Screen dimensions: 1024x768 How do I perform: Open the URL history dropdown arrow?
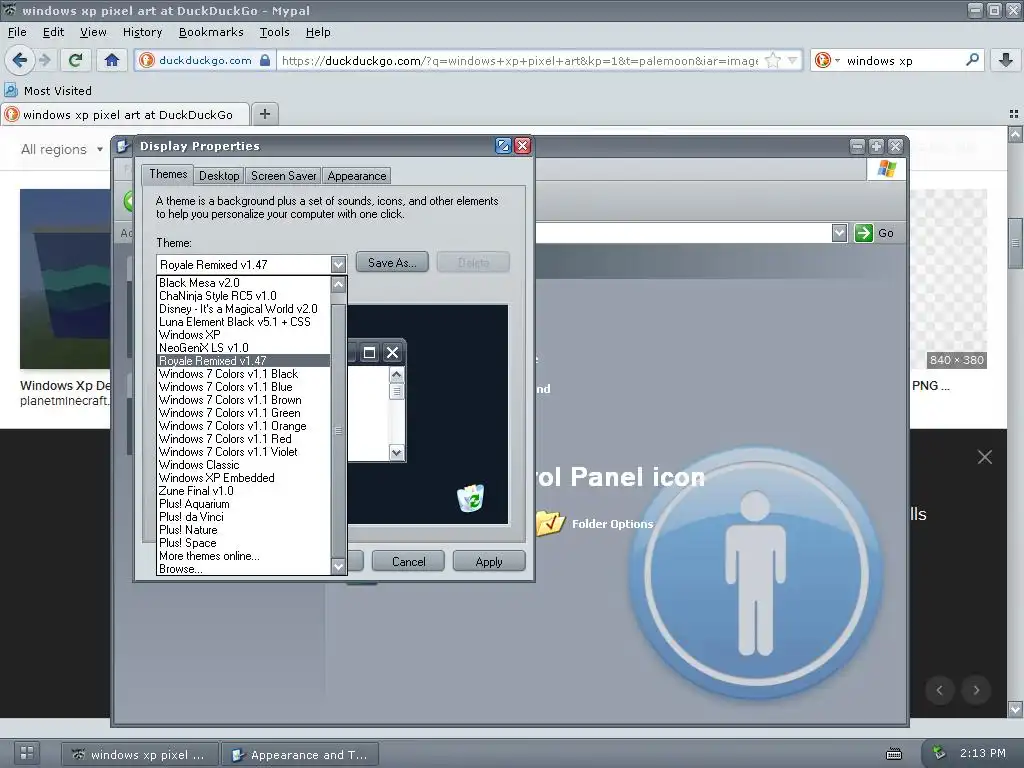tap(793, 61)
